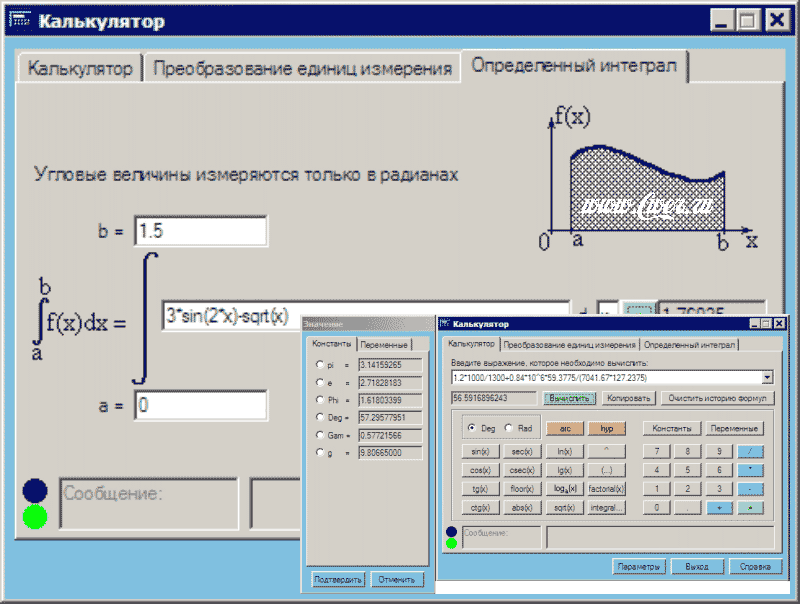The height and width of the screenshot is (604, 800).
Task: Insert the floor(x) function
Action: [522, 489]
